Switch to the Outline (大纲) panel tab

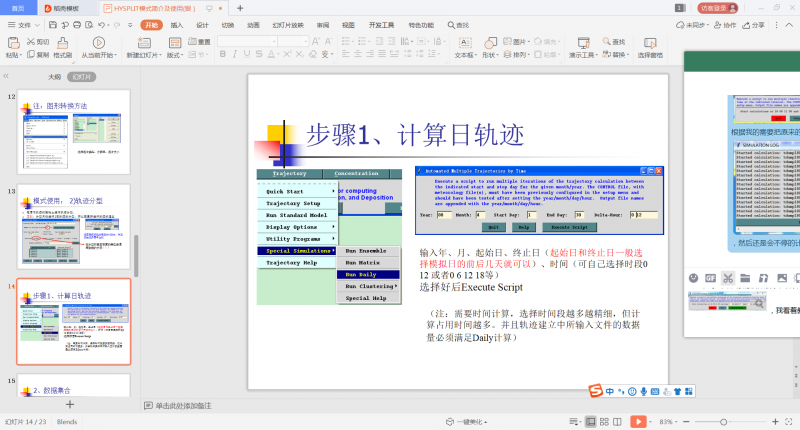coord(54,76)
